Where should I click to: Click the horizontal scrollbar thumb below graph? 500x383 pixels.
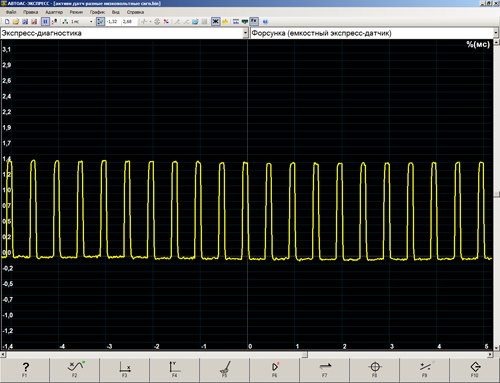157,355
